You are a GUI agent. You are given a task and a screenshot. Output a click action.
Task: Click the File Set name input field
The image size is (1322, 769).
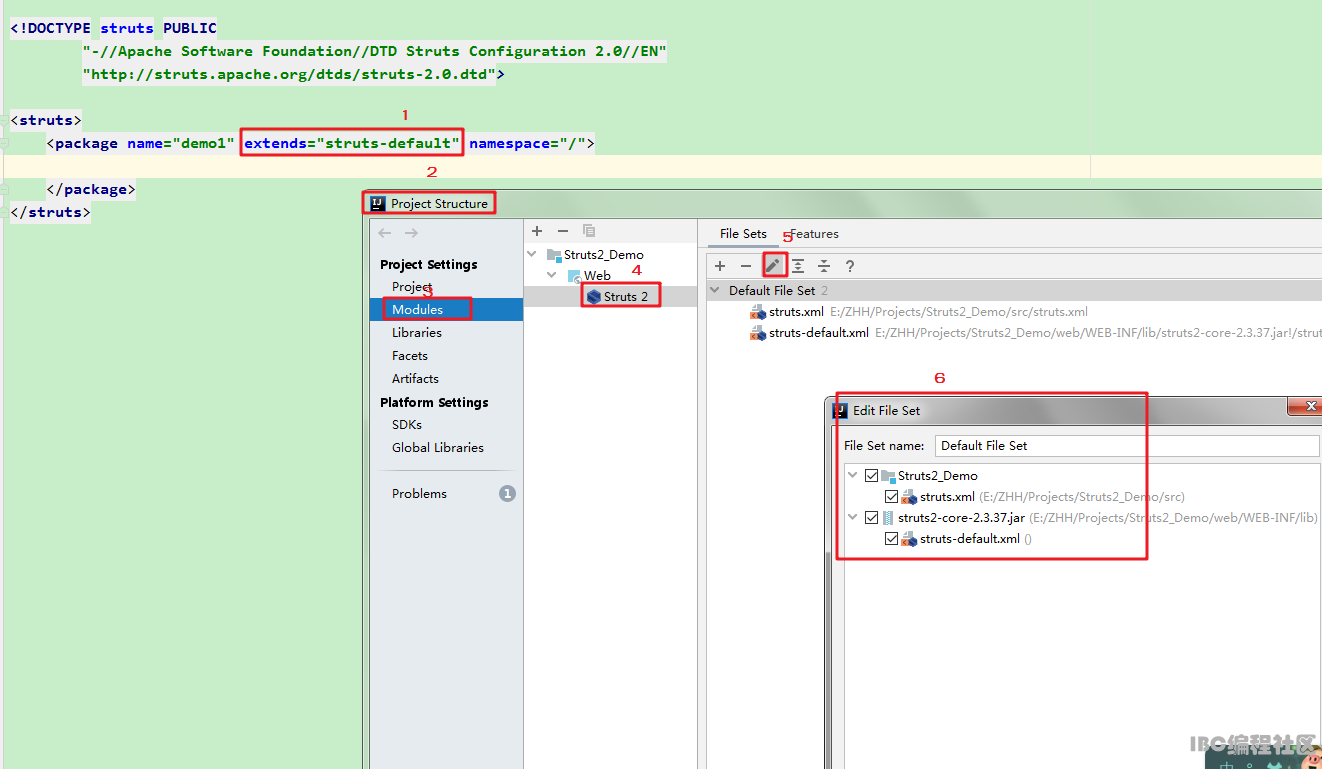tap(1127, 446)
